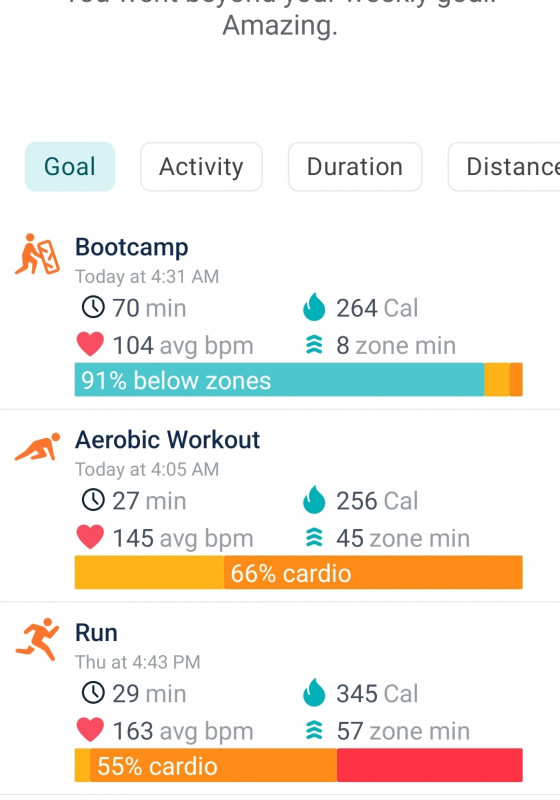Select the Distance filter chip
The image size is (560, 800).
click(504, 167)
